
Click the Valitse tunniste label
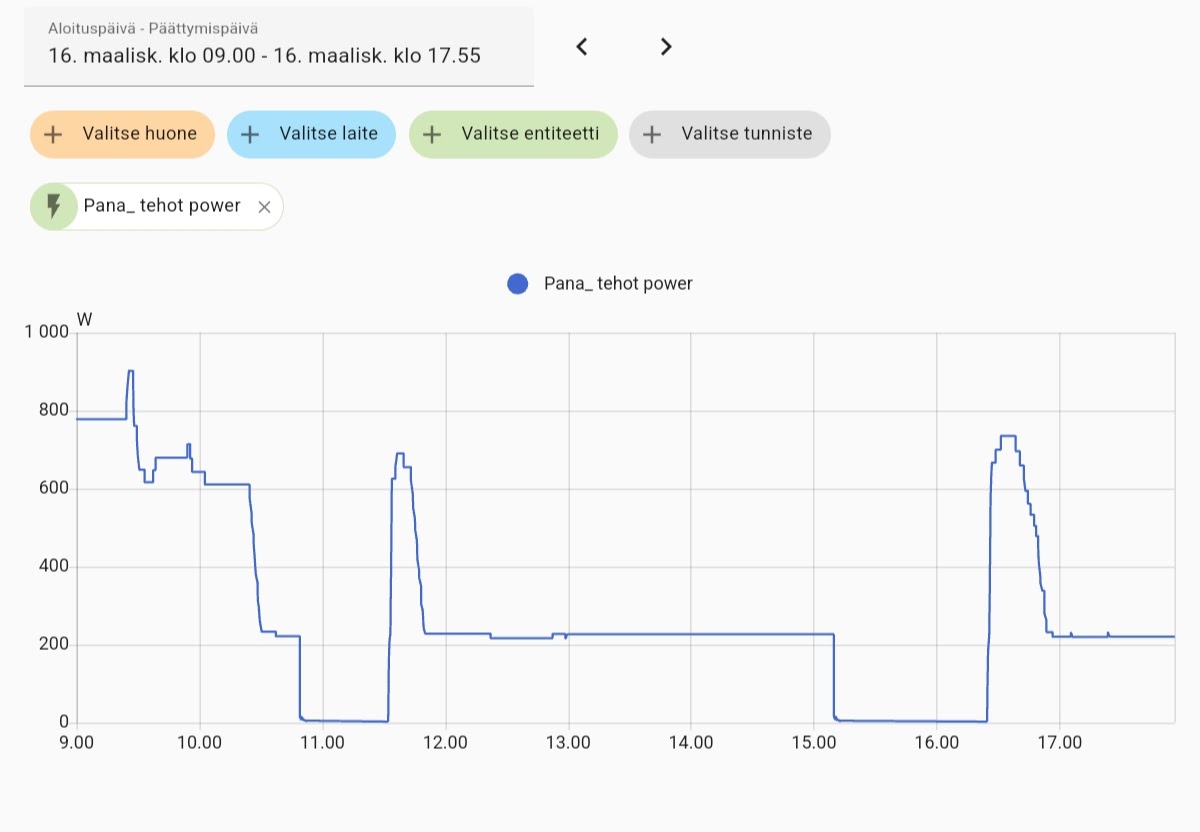746,134
